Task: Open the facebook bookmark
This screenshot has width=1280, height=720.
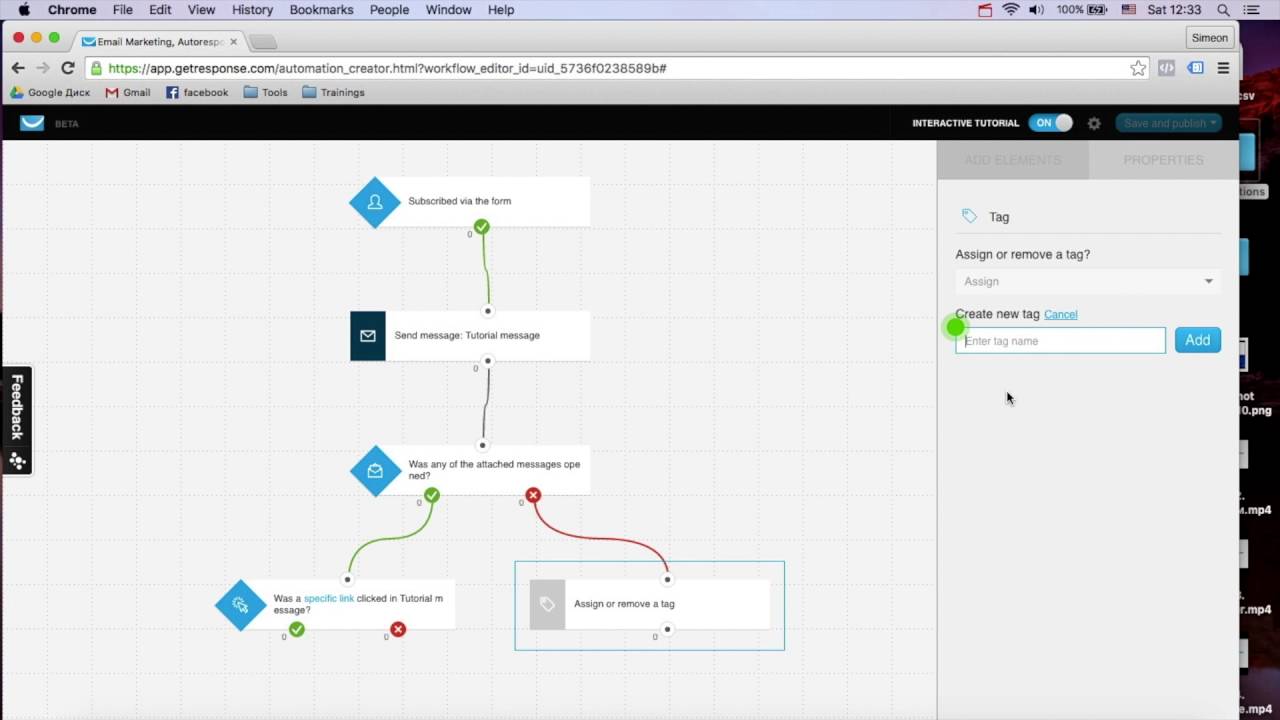Action: (197, 92)
